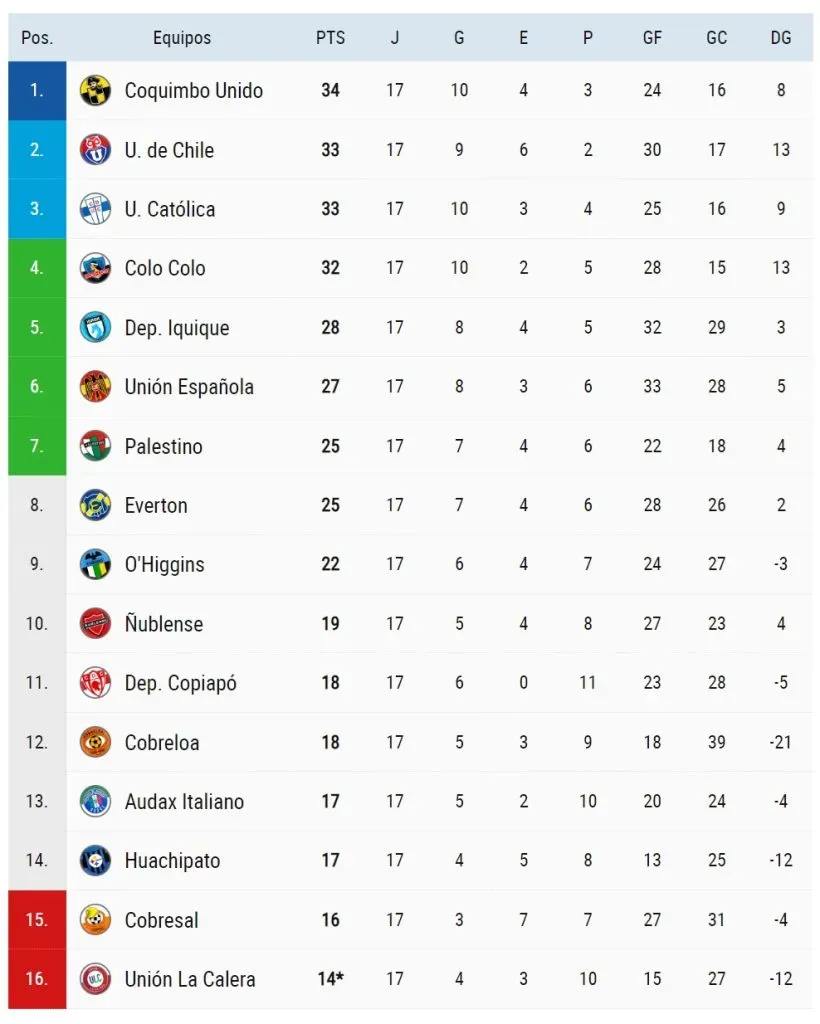Click the red position 15 cell
820x1024 pixels.
37,920
